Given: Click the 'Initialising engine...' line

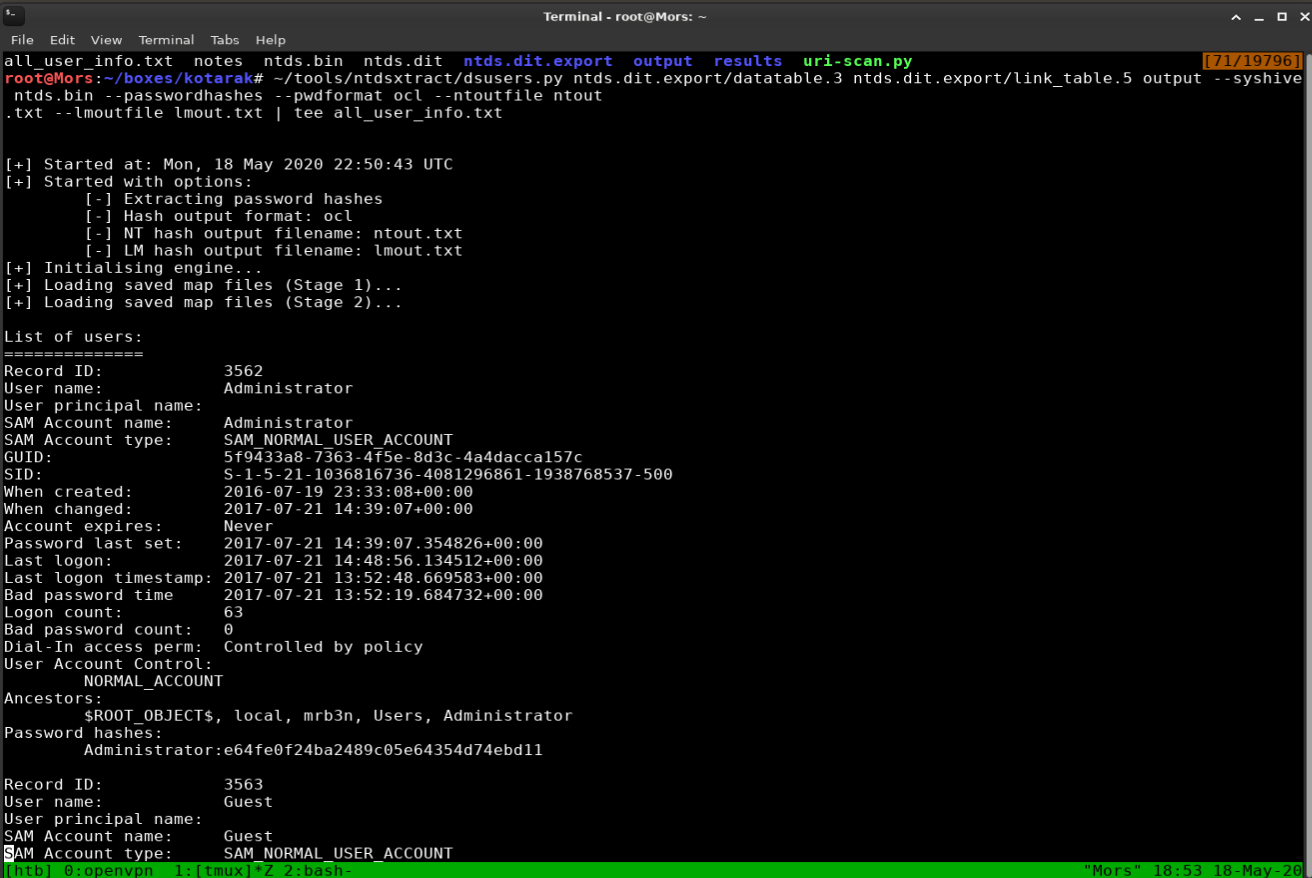Looking at the screenshot, I should pyautogui.click(x=133, y=267).
